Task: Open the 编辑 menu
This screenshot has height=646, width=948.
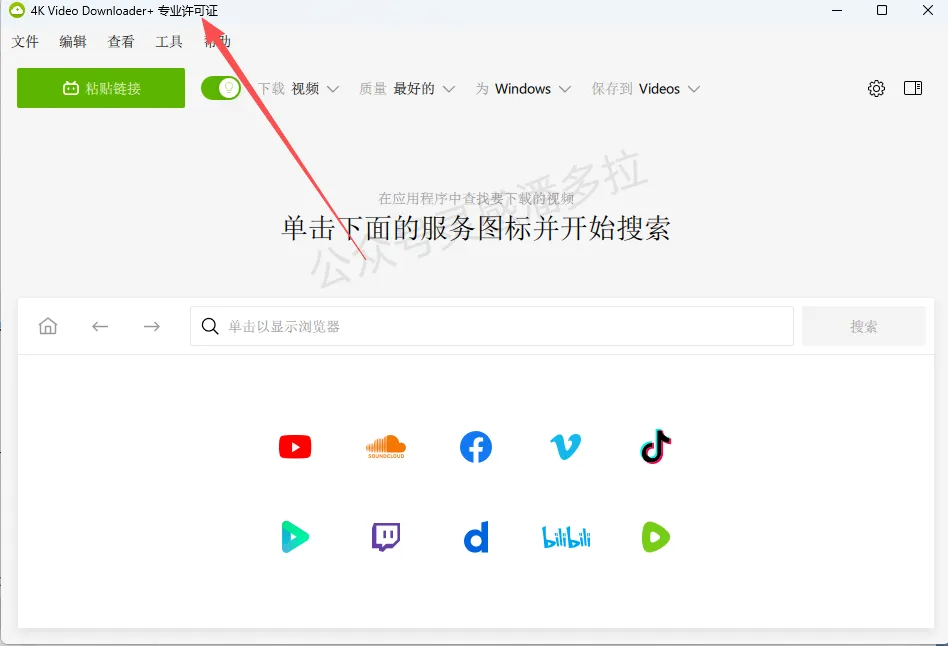Action: [x=73, y=41]
